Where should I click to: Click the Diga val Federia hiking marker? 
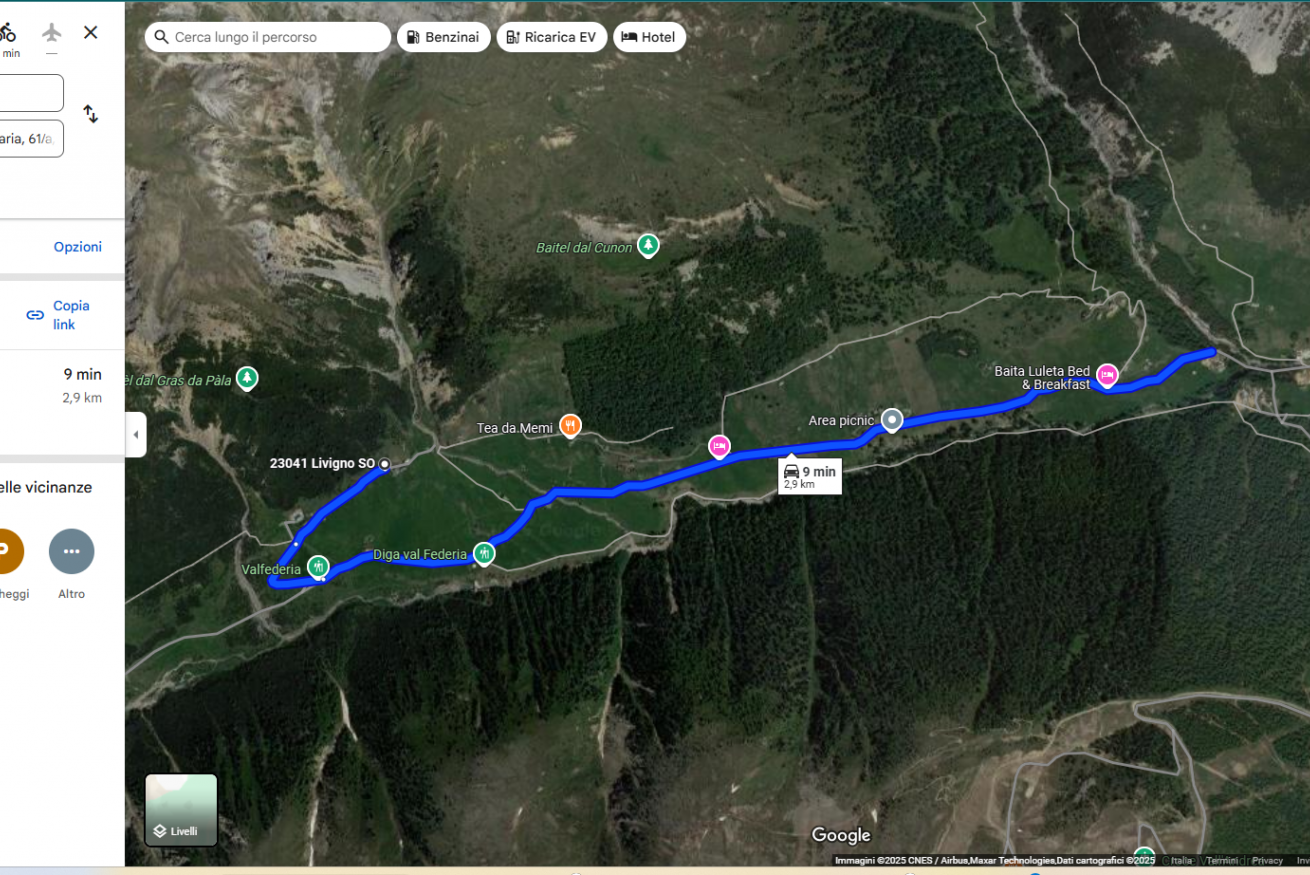[484, 553]
